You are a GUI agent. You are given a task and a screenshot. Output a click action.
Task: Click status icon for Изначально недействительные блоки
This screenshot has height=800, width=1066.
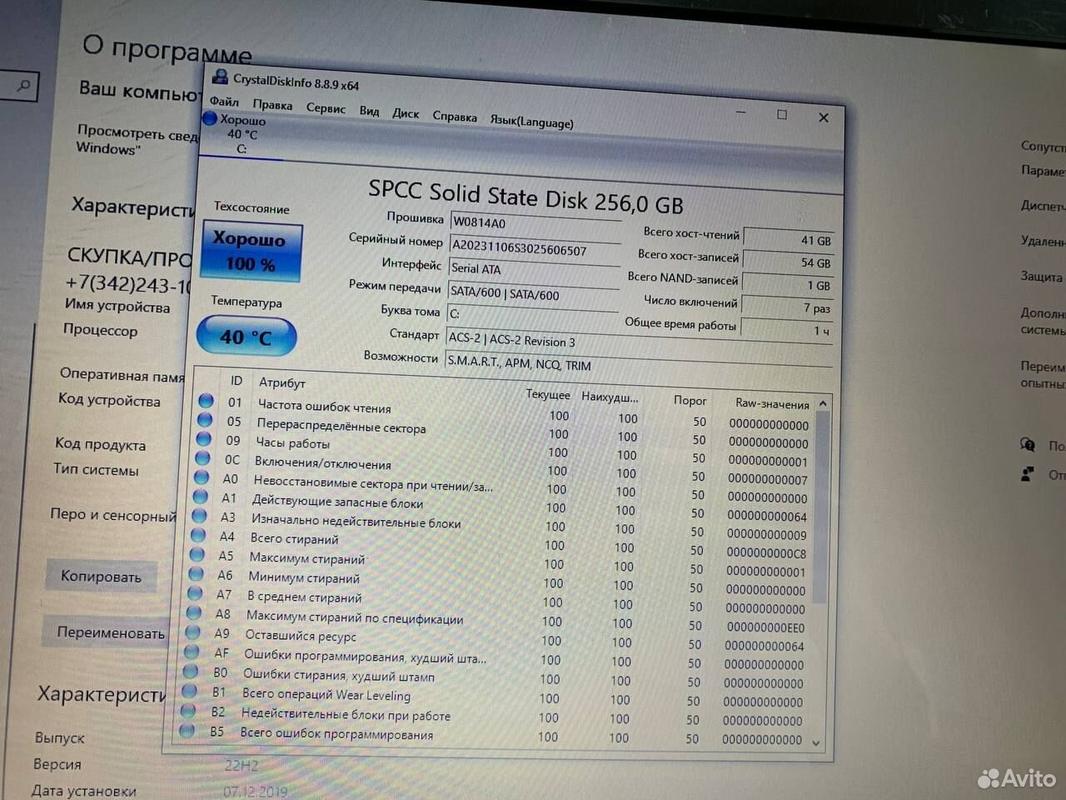click(199, 515)
